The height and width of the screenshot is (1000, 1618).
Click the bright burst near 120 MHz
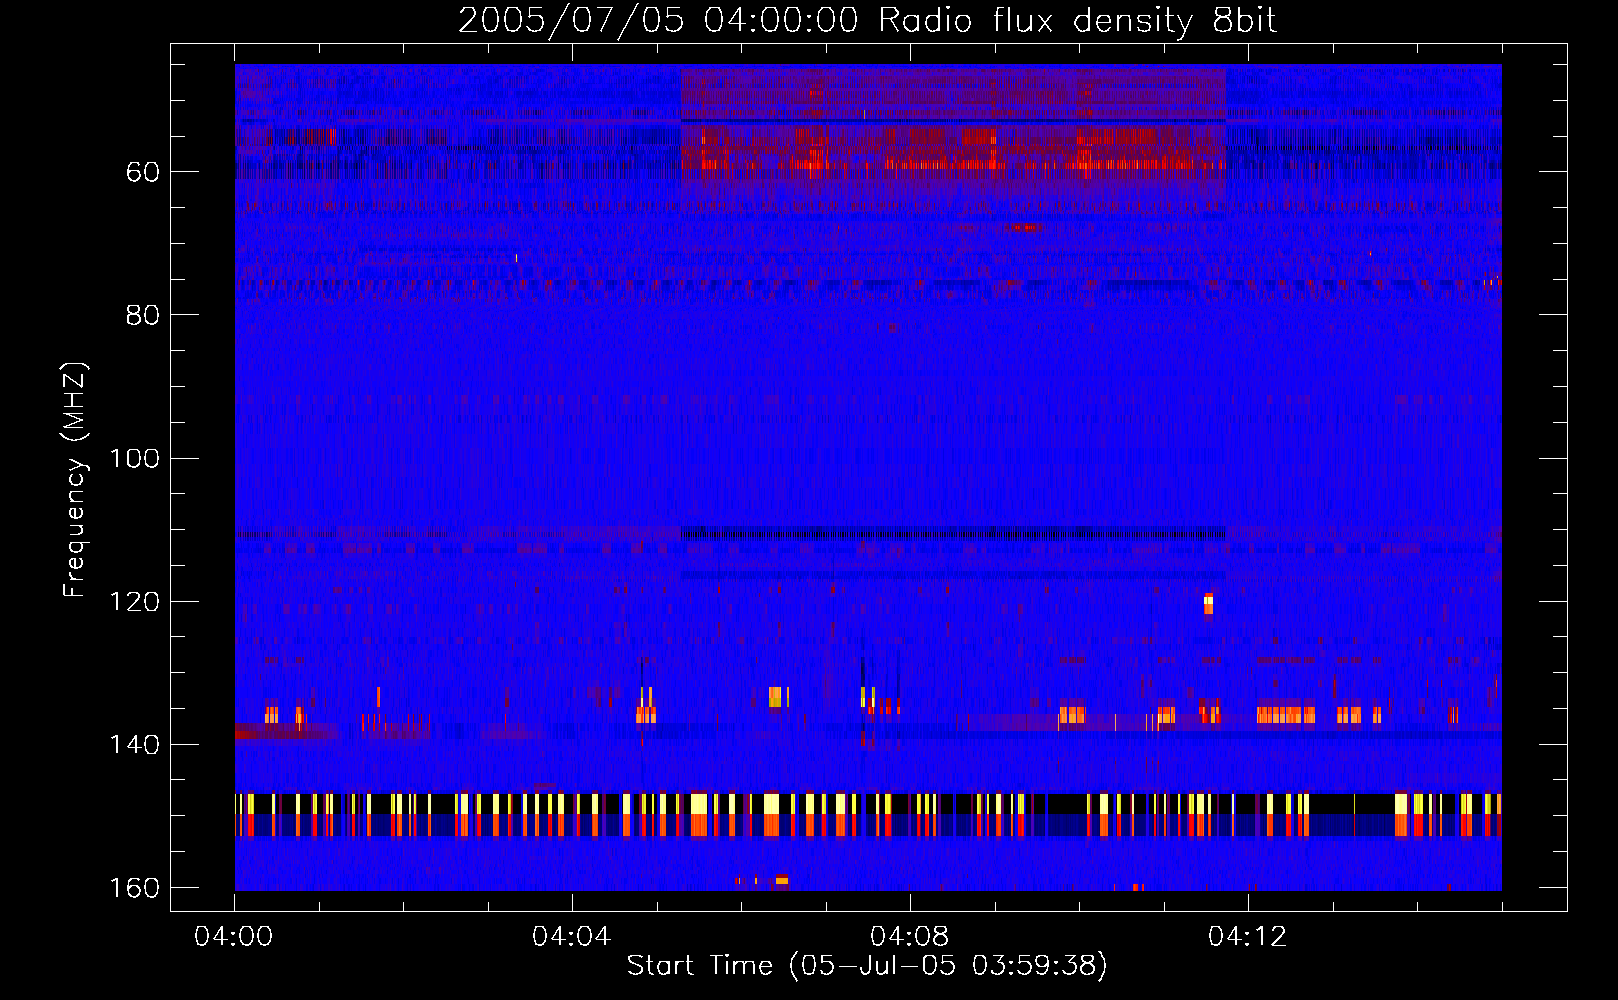point(1208,604)
